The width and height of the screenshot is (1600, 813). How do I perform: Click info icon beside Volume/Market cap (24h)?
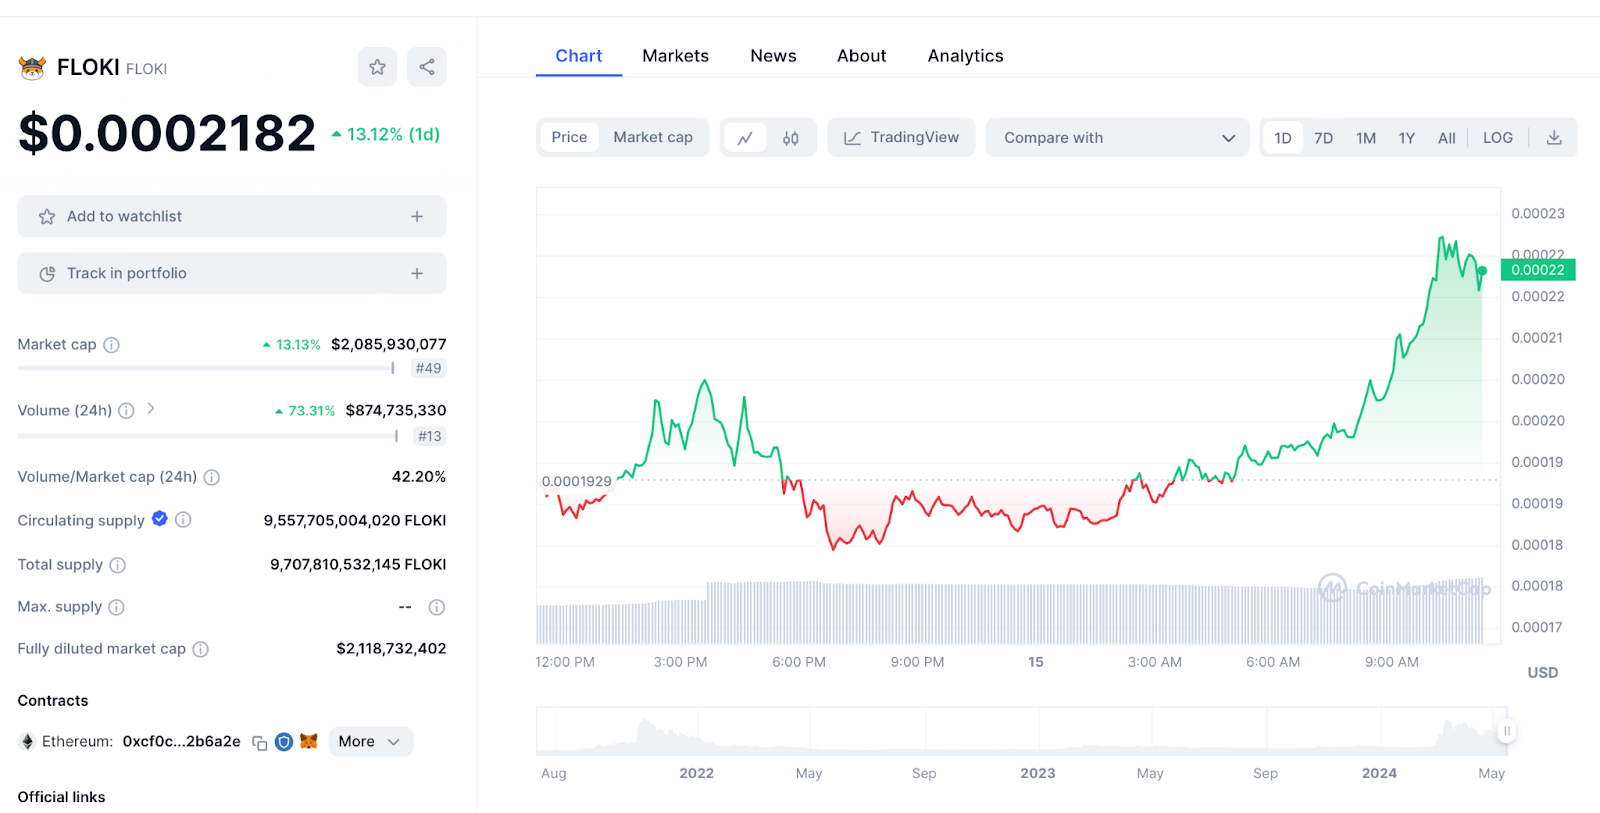pyautogui.click(x=212, y=477)
